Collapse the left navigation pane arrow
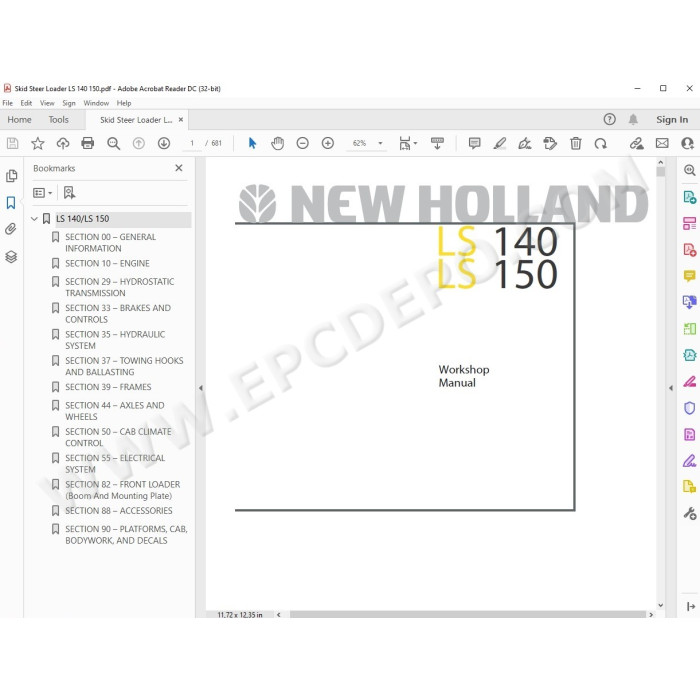This screenshot has height=700, width=700. 200,388
